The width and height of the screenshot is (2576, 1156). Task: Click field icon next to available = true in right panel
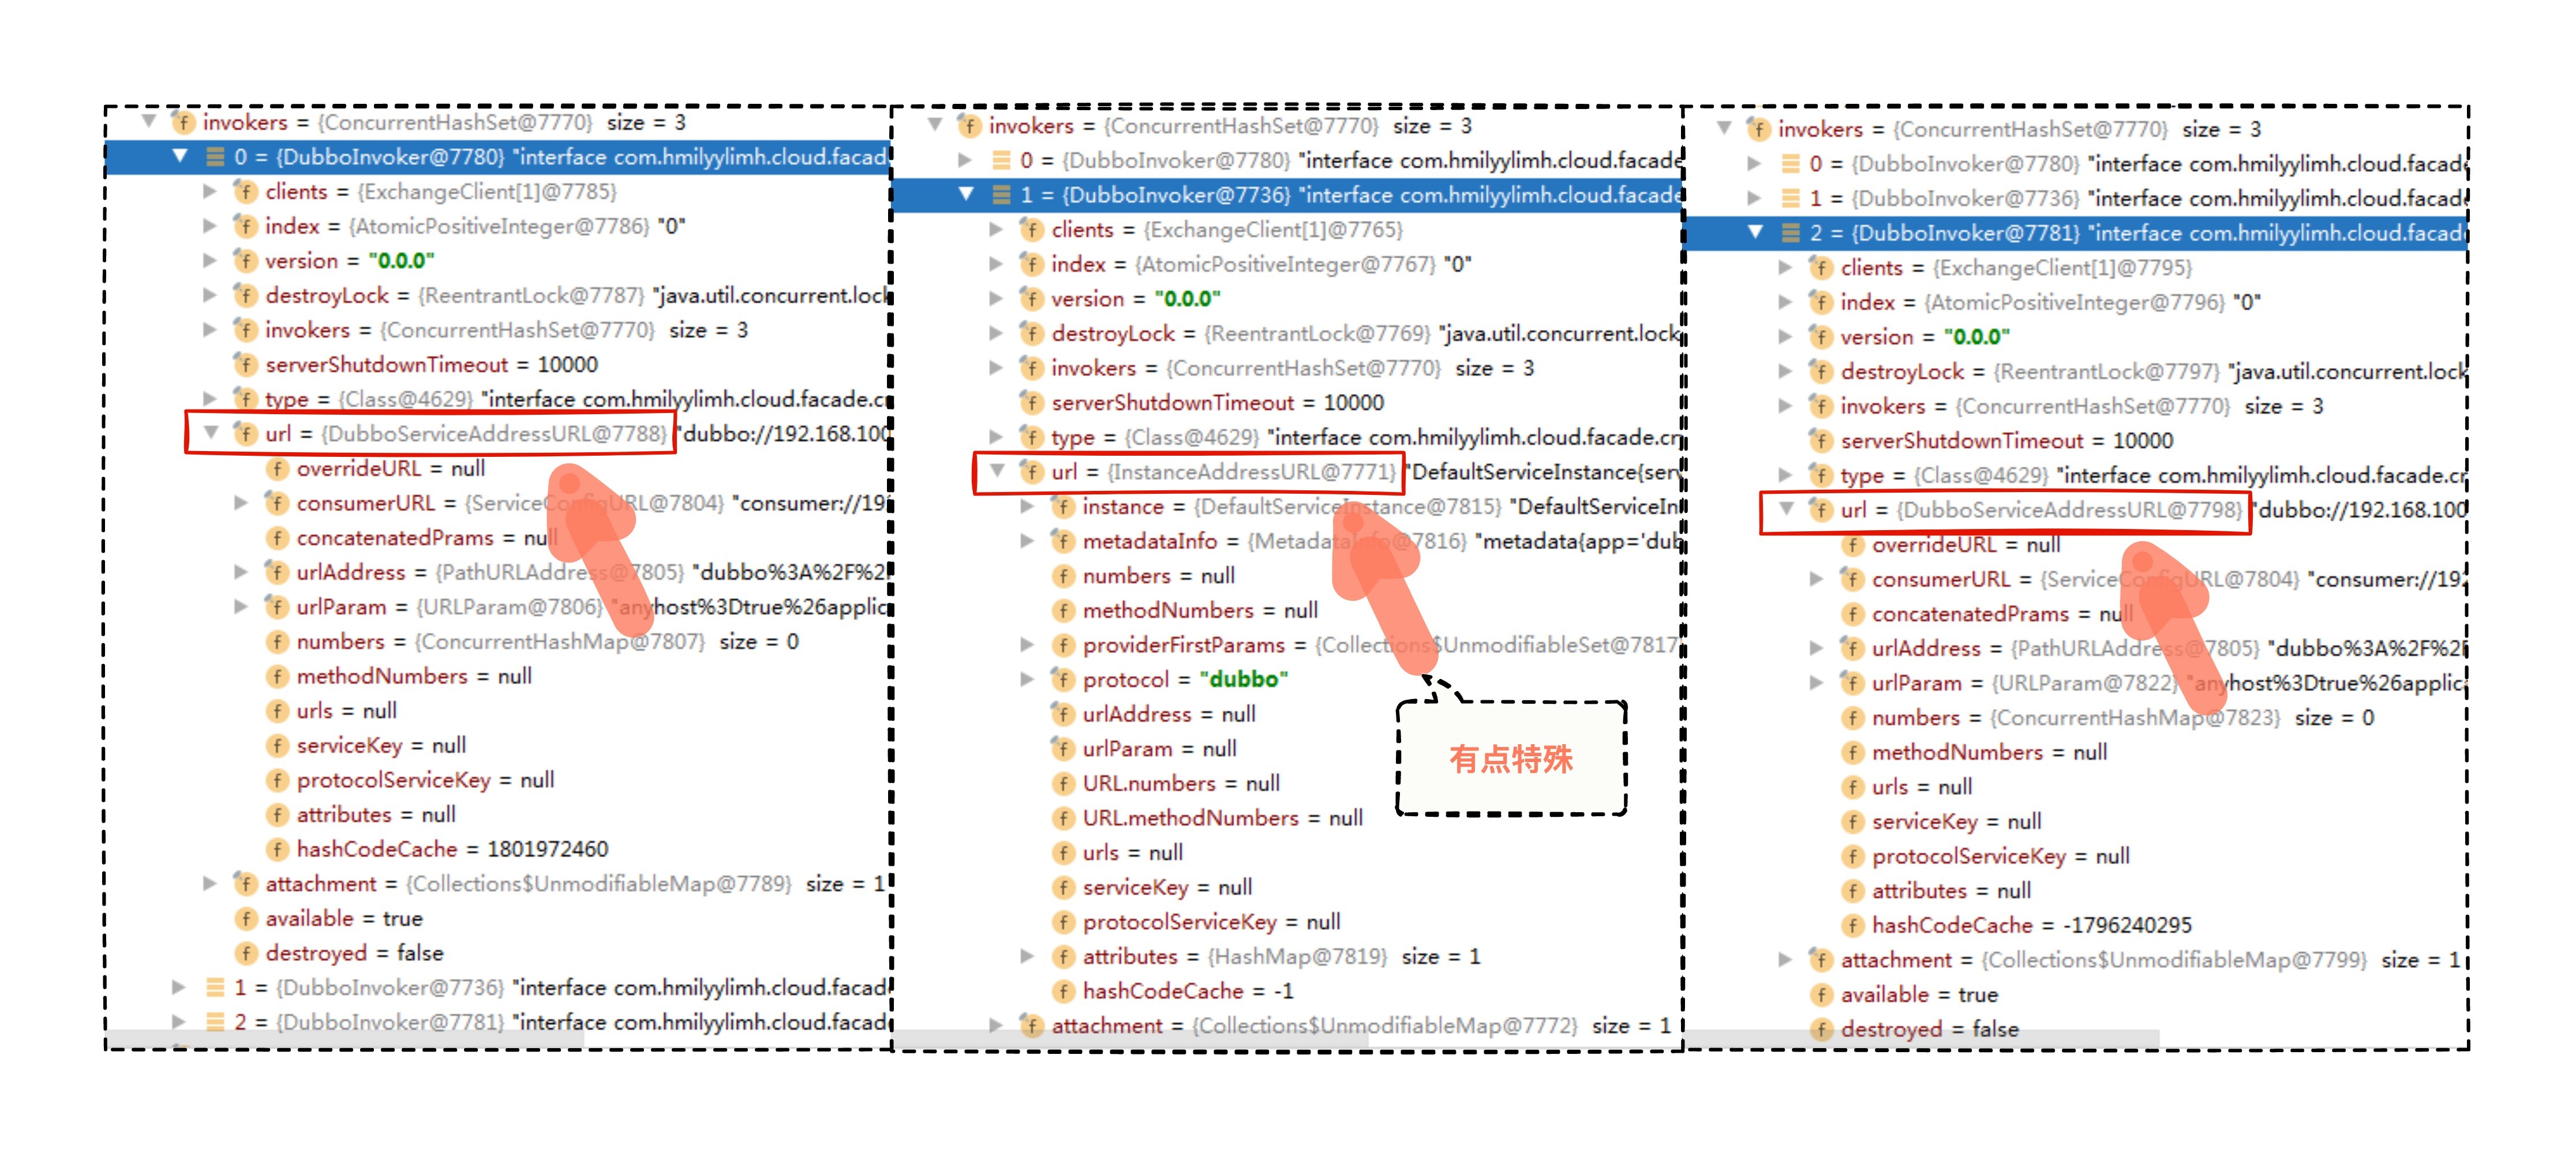1821,994
